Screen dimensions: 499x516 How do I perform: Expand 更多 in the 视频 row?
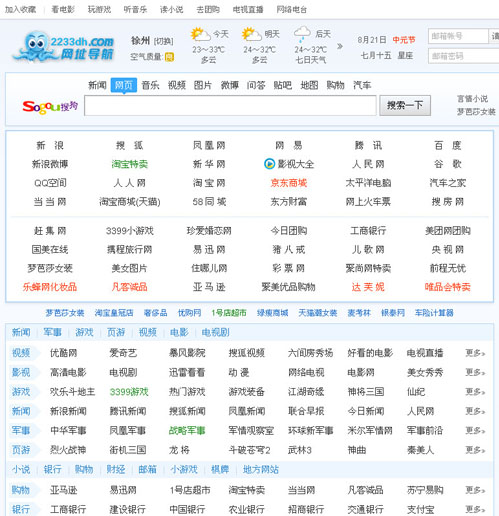[x=475, y=353]
